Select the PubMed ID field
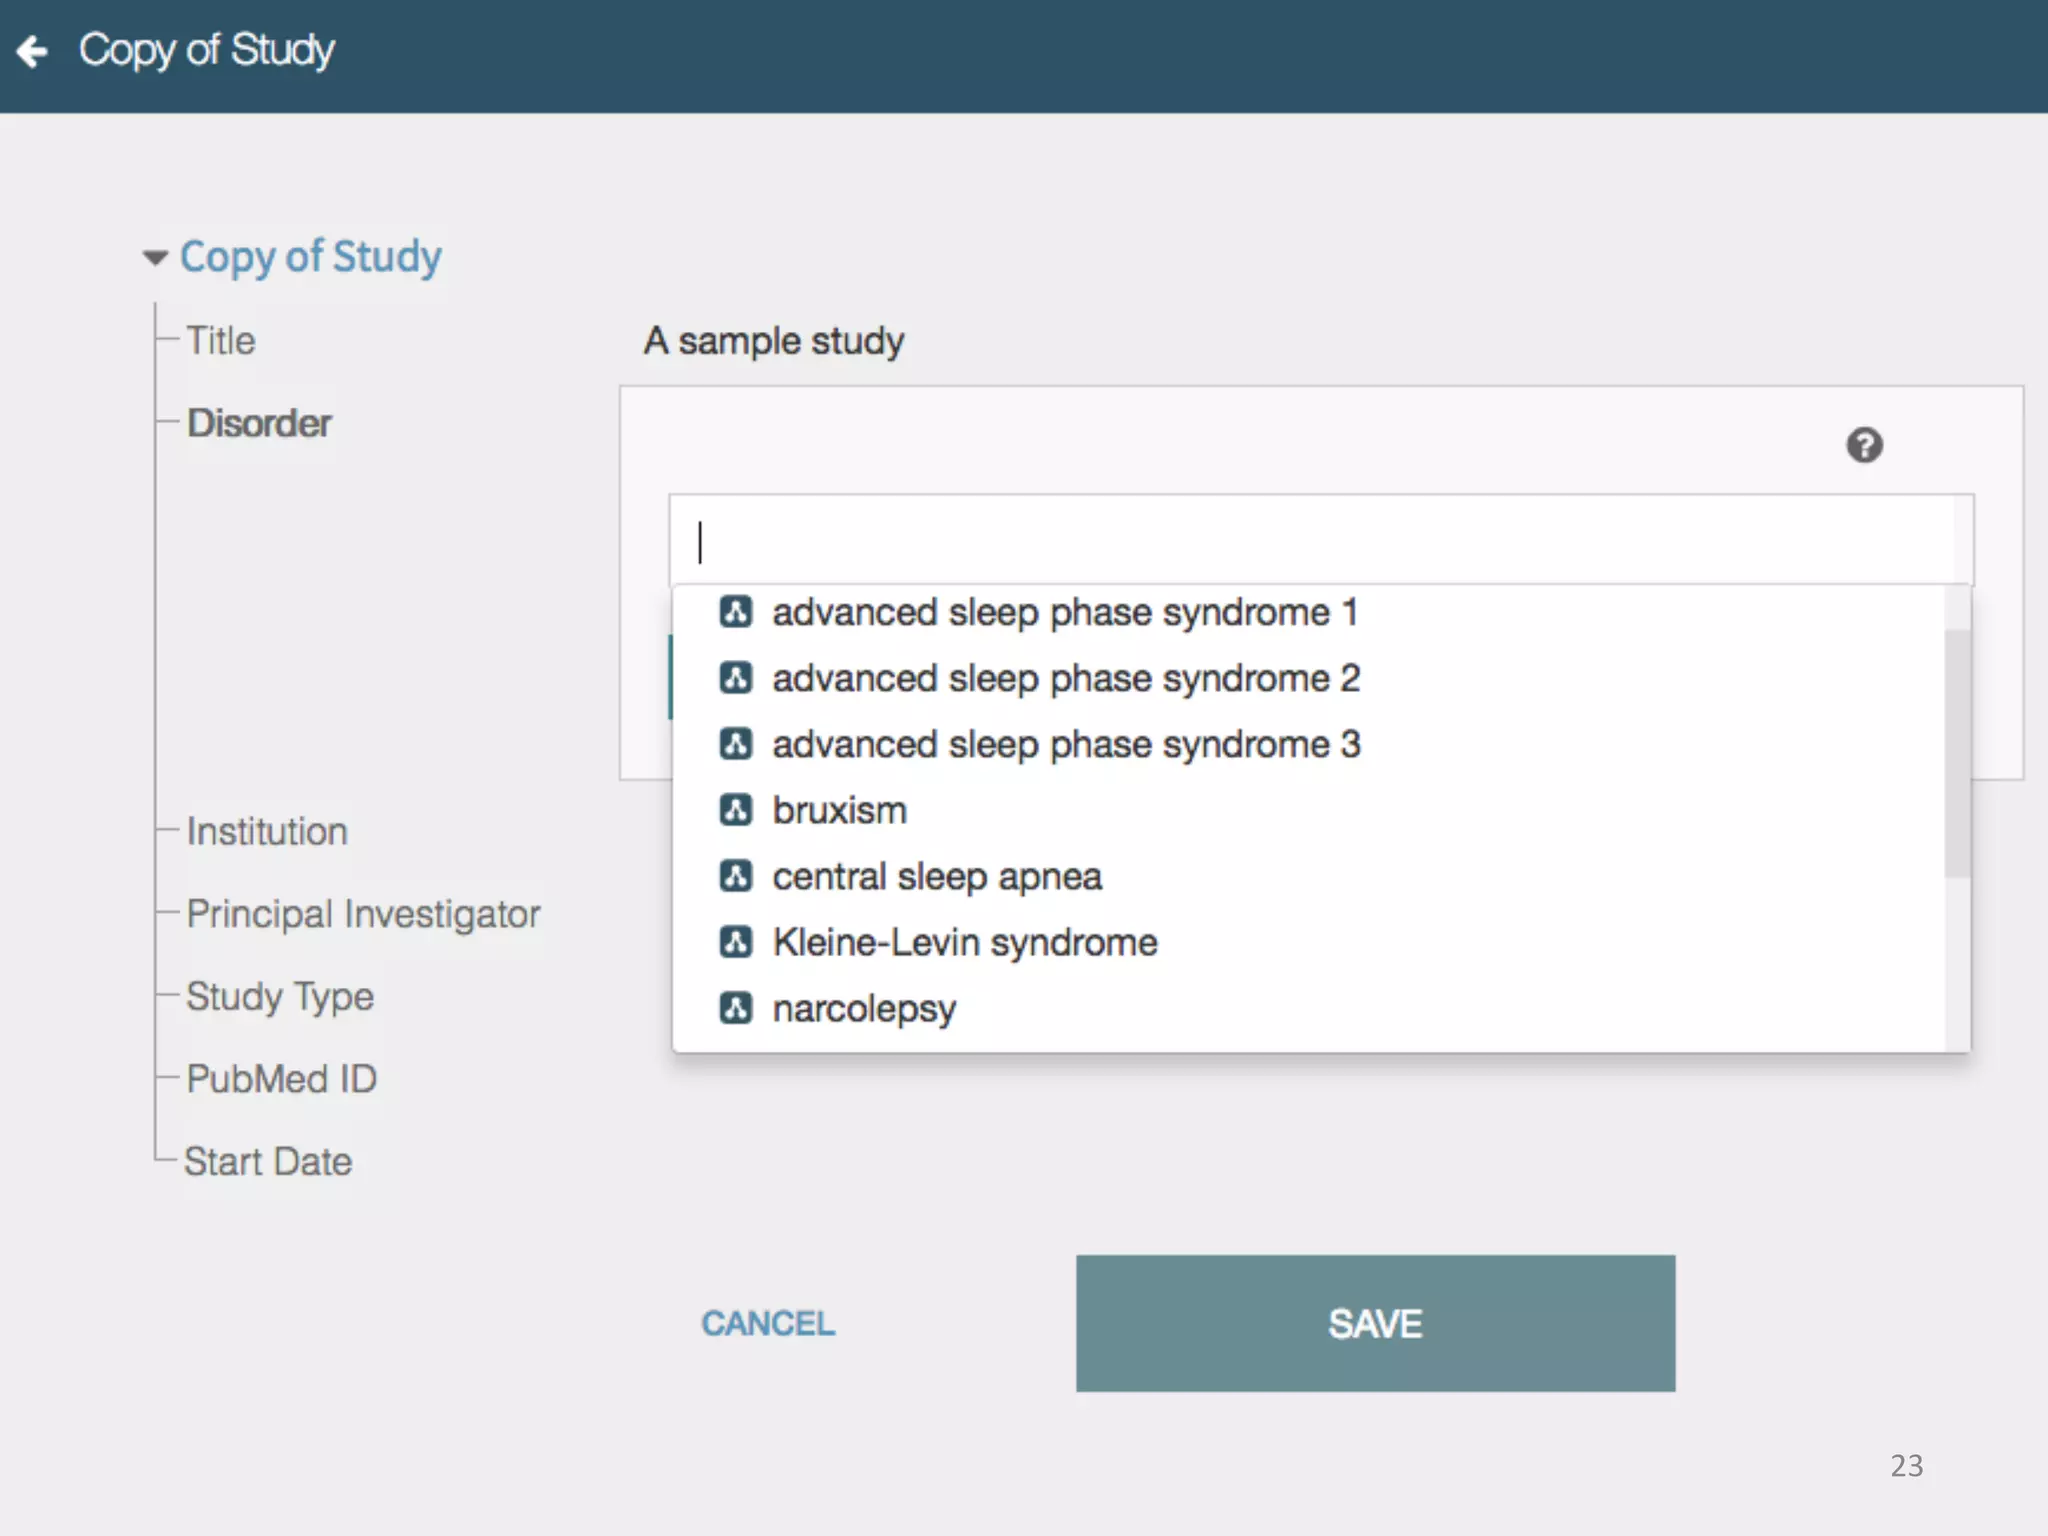2048x1536 pixels. click(281, 1079)
